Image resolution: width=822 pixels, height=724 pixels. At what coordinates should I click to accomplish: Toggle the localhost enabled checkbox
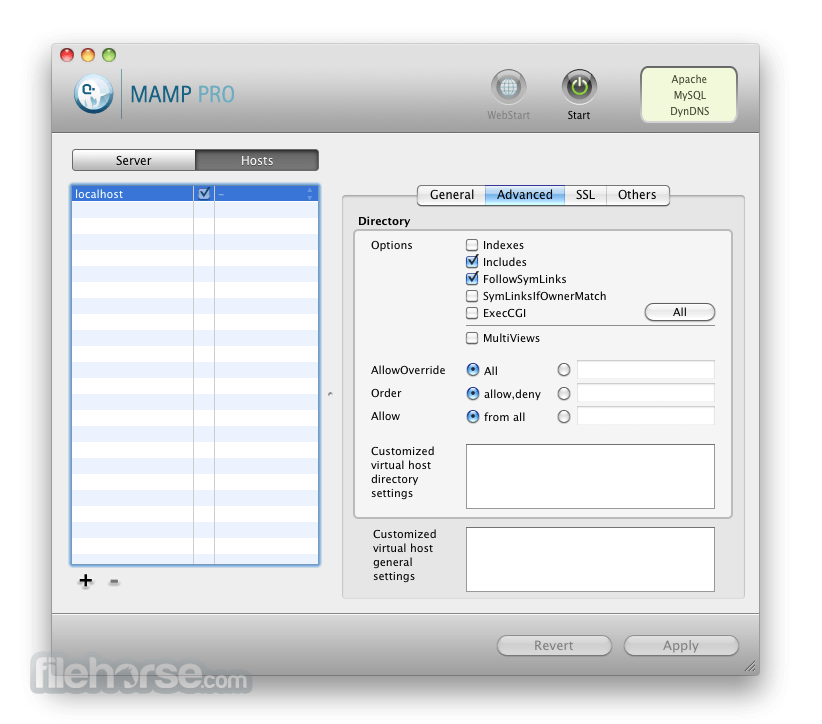point(204,193)
